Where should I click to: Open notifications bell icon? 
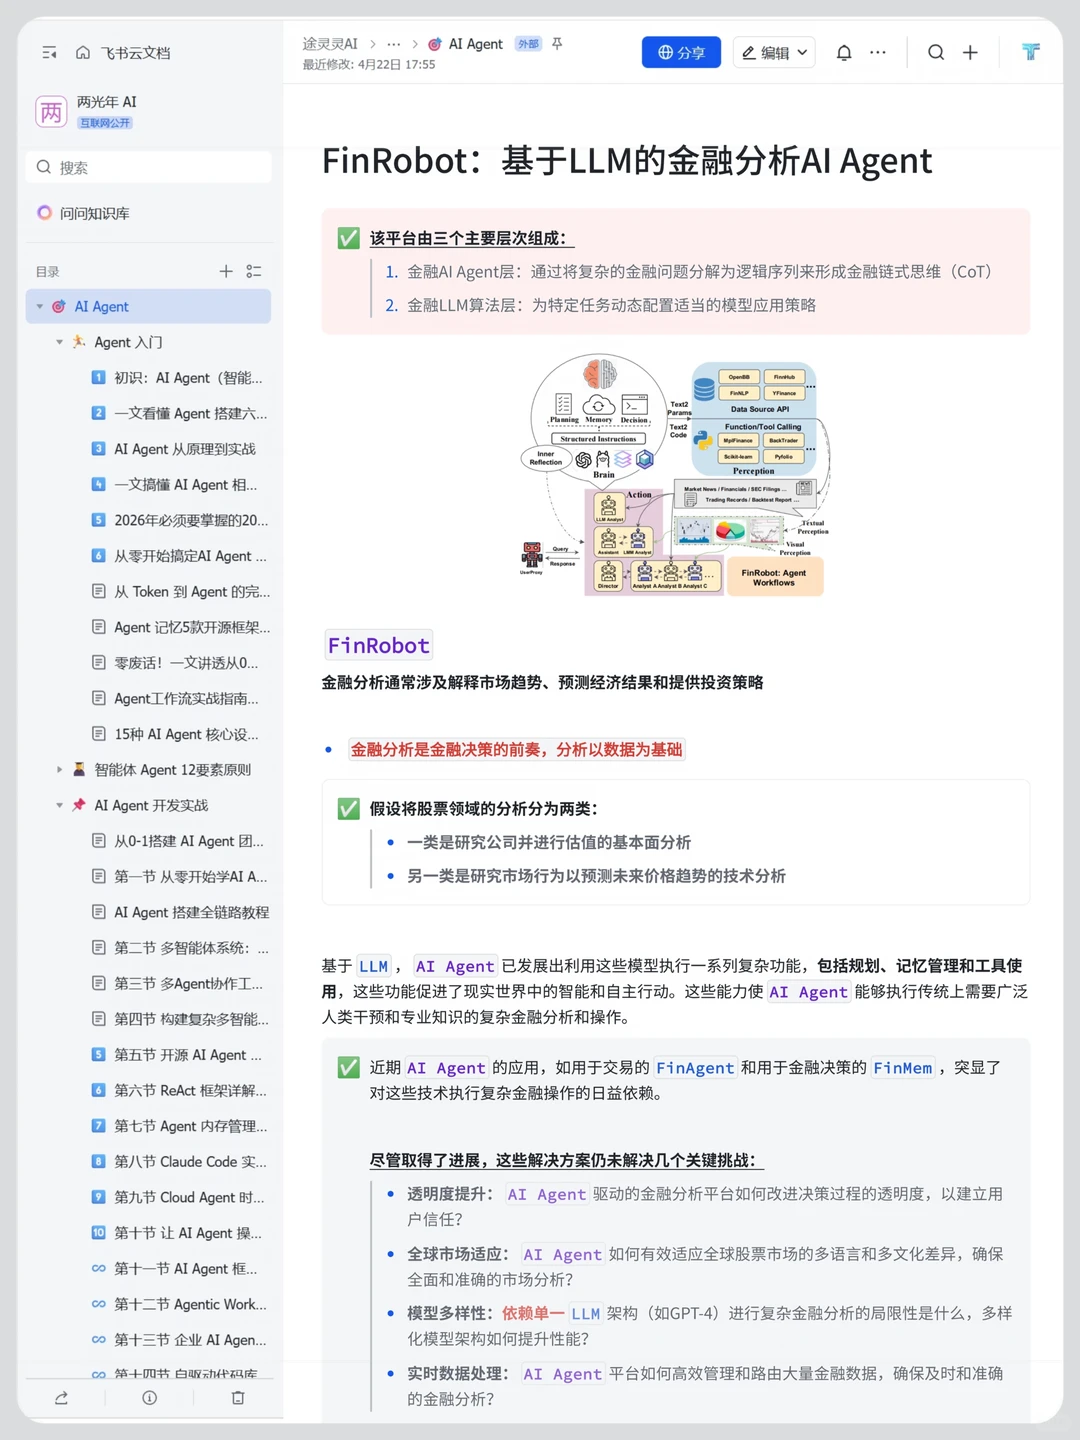coord(844,53)
